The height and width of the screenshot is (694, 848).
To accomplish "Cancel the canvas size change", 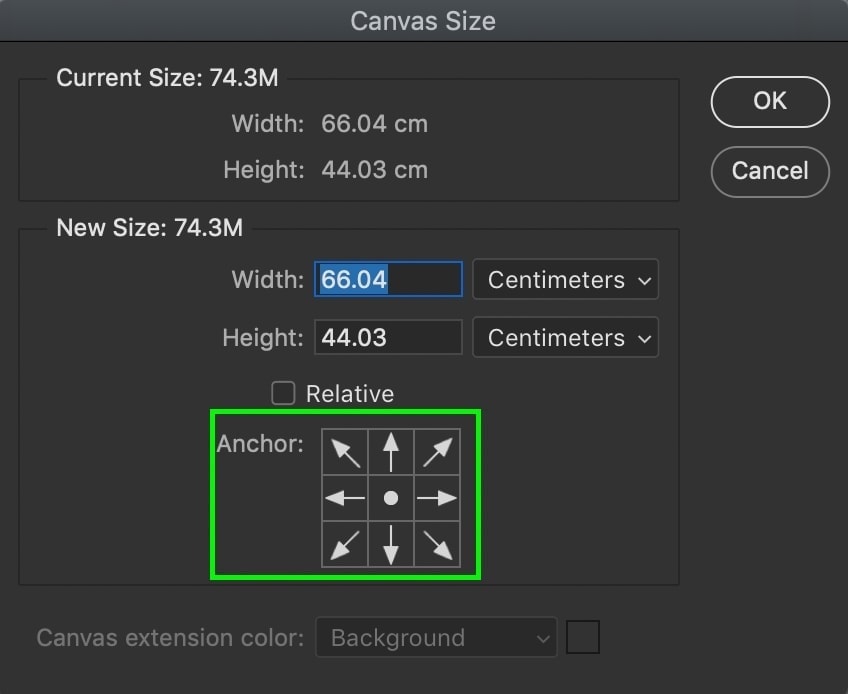I will pos(769,171).
